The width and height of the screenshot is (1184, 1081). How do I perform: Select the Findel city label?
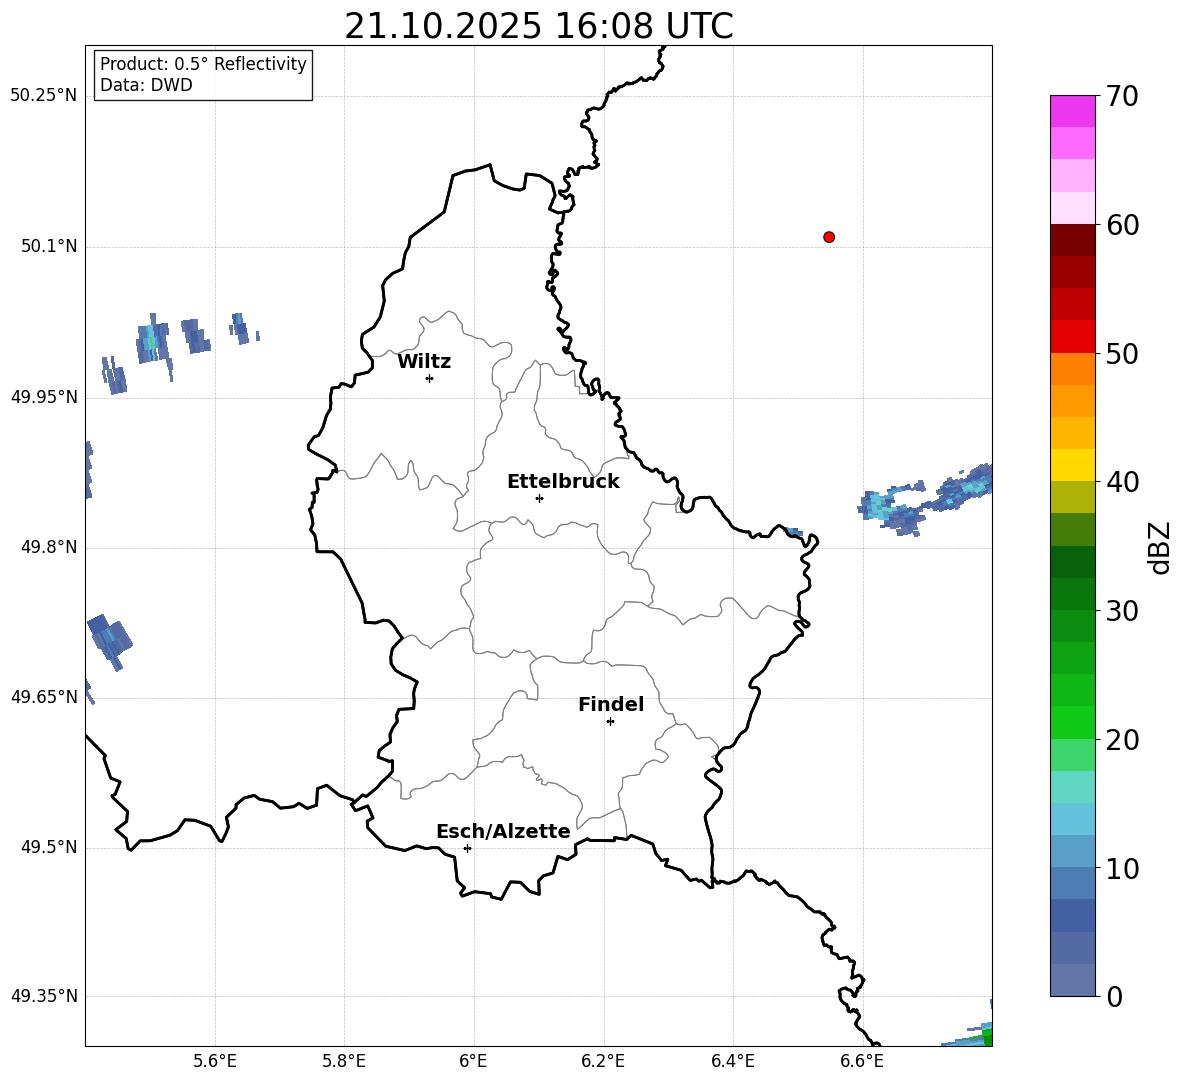(x=611, y=704)
